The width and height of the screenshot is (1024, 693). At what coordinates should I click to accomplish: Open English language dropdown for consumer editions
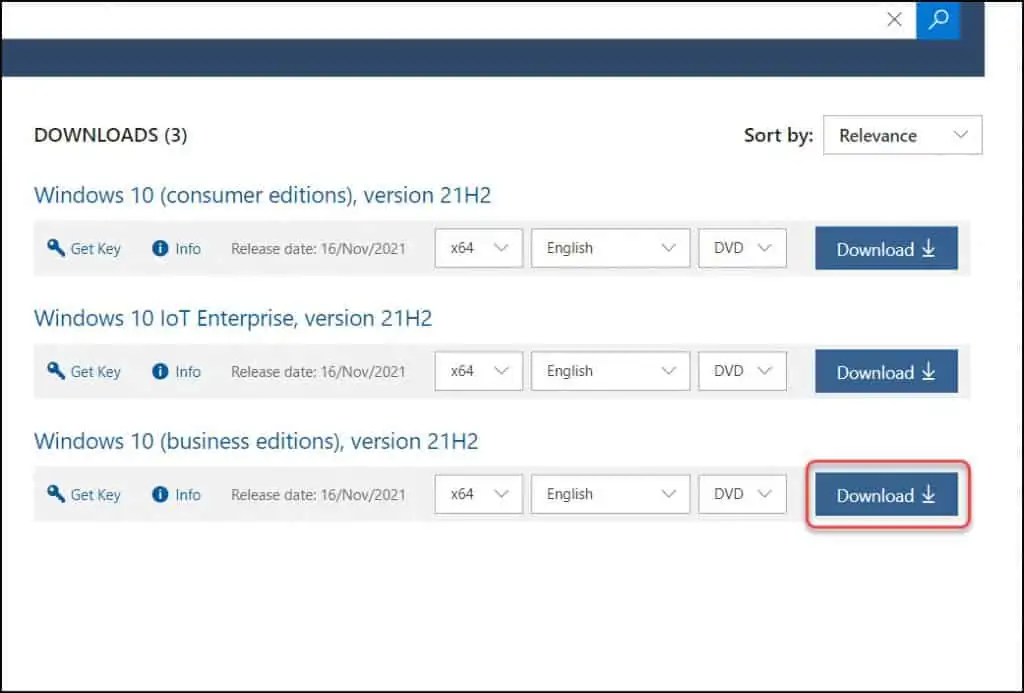611,248
